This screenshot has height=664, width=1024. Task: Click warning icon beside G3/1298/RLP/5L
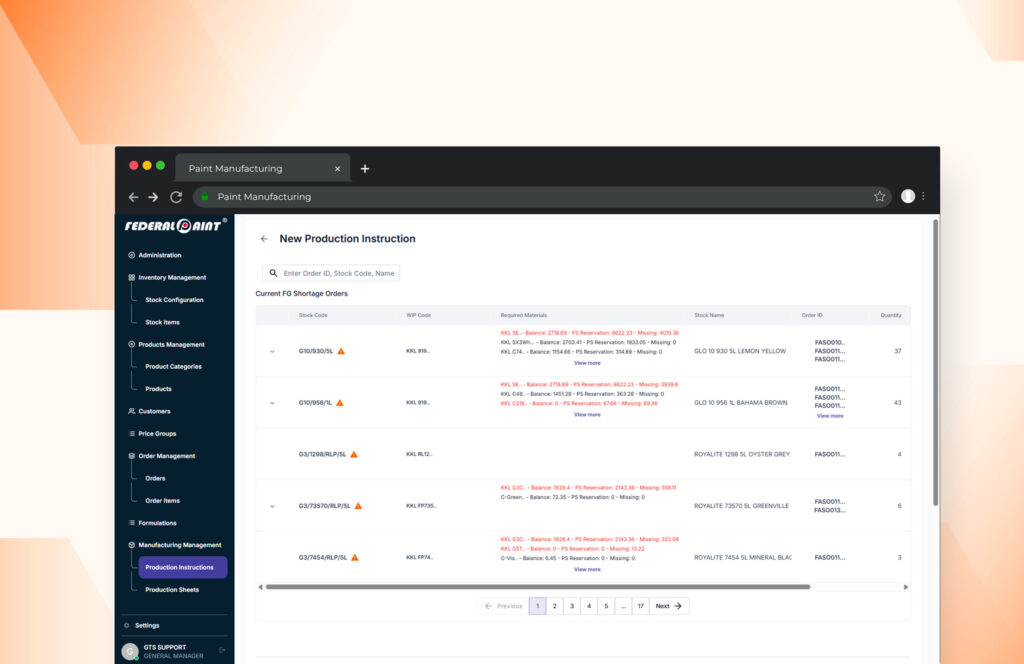(x=354, y=454)
